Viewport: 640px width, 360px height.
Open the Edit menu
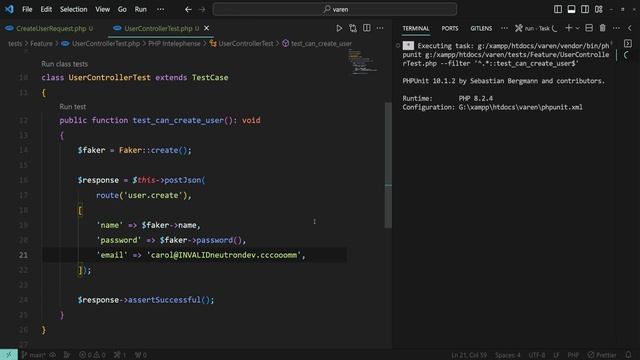(46, 9)
